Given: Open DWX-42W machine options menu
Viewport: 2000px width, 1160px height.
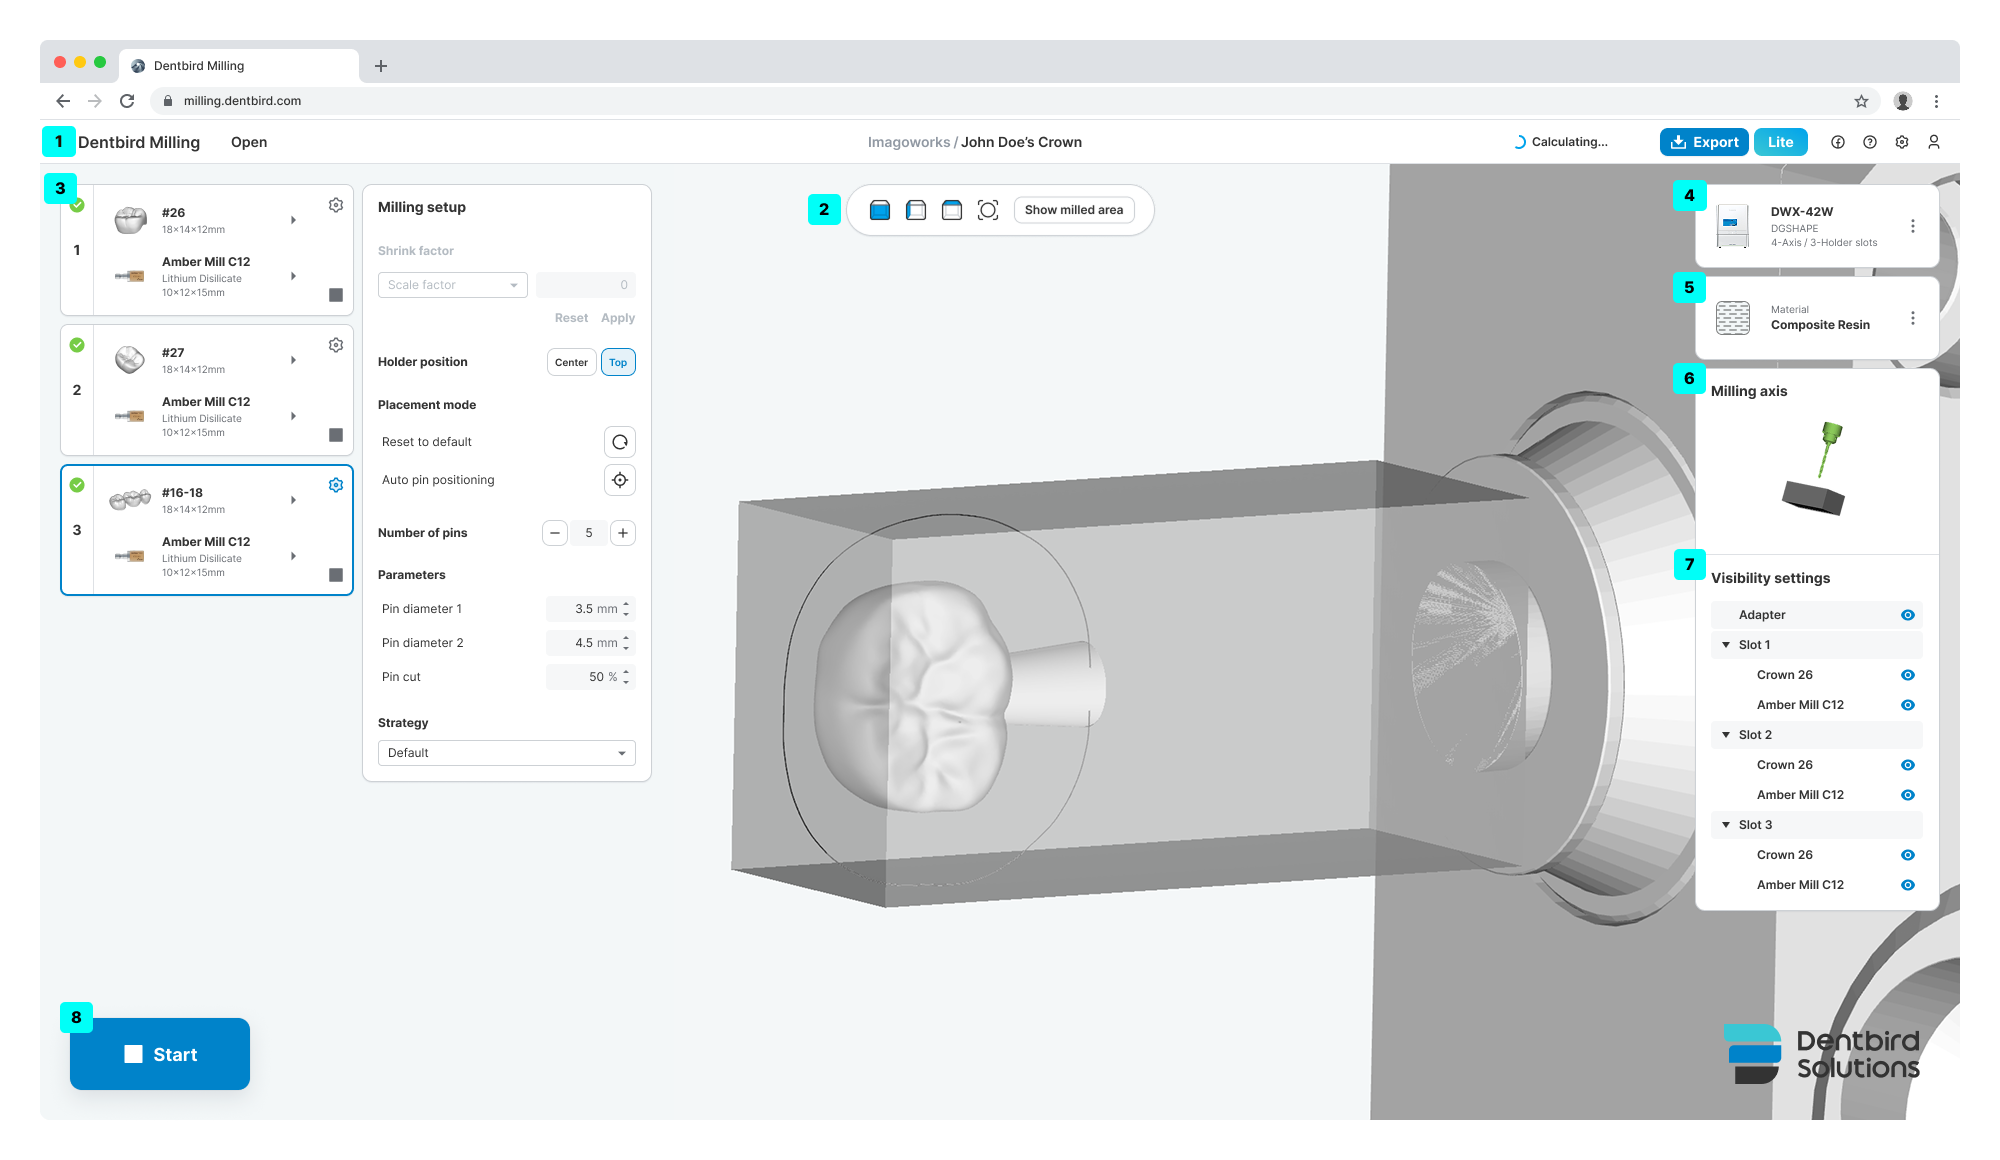Looking at the screenshot, I should pyautogui.click(x=1913, y=227).
